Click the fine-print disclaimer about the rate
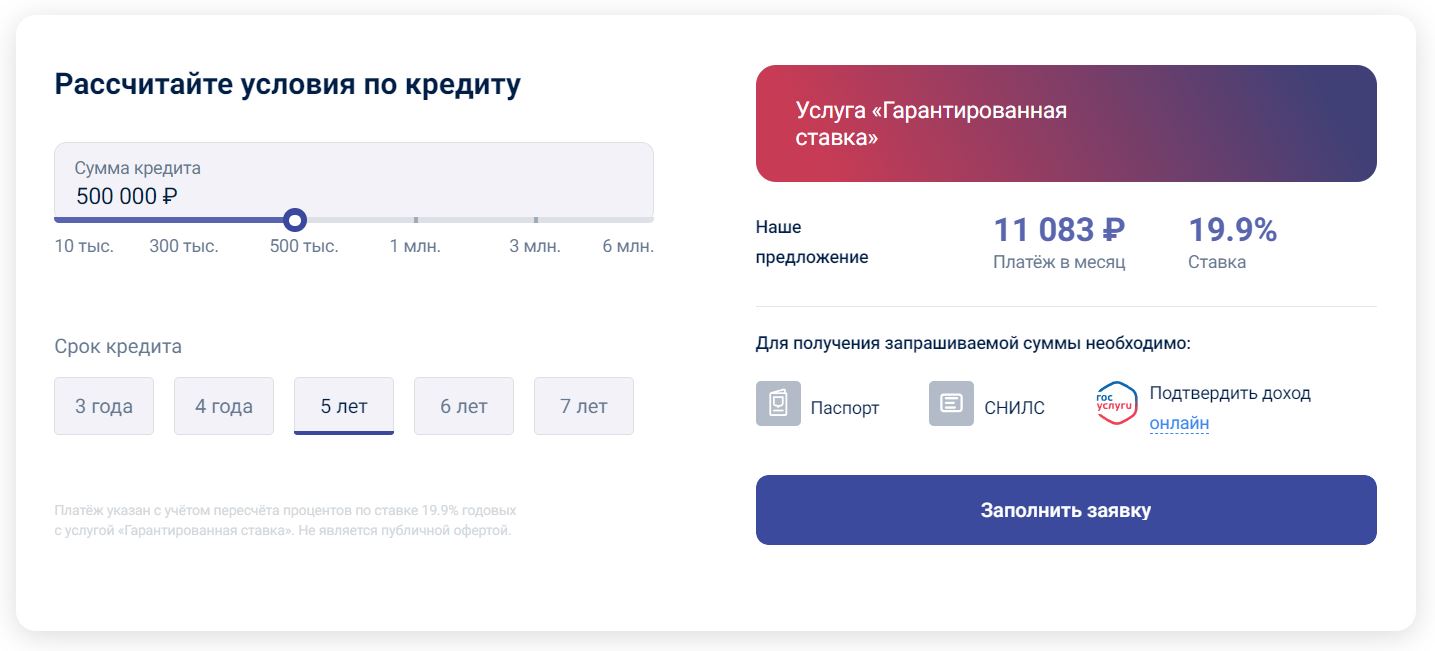The height and width of the screenshot is (651, 1435). click(x=285, y=520)
